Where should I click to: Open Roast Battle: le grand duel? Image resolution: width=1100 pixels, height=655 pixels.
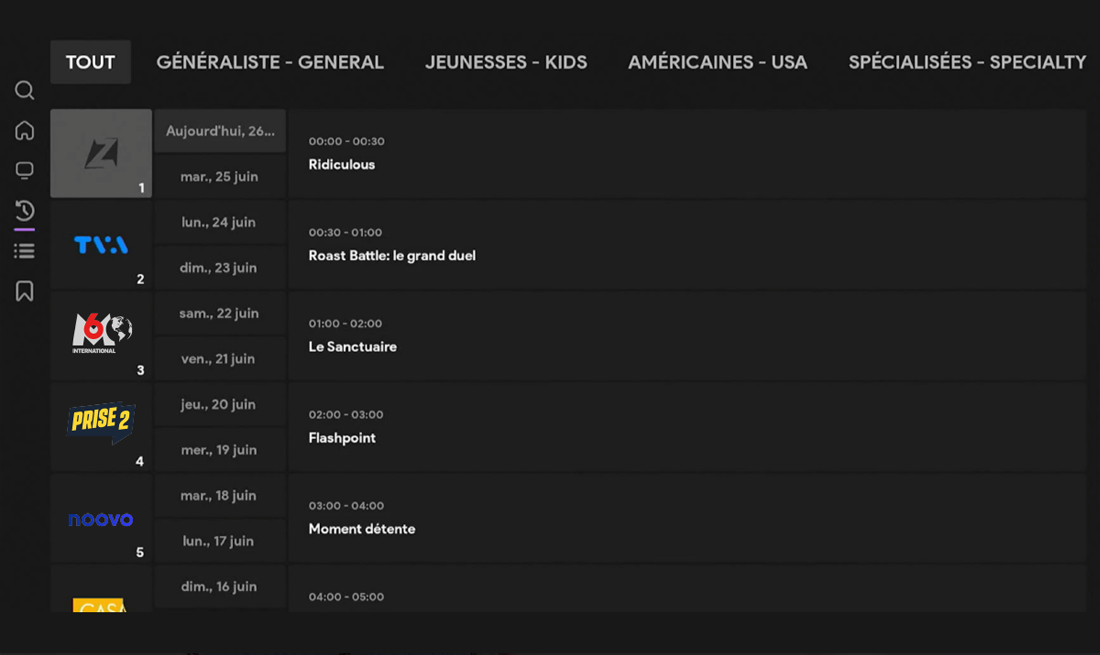point(688,244)
